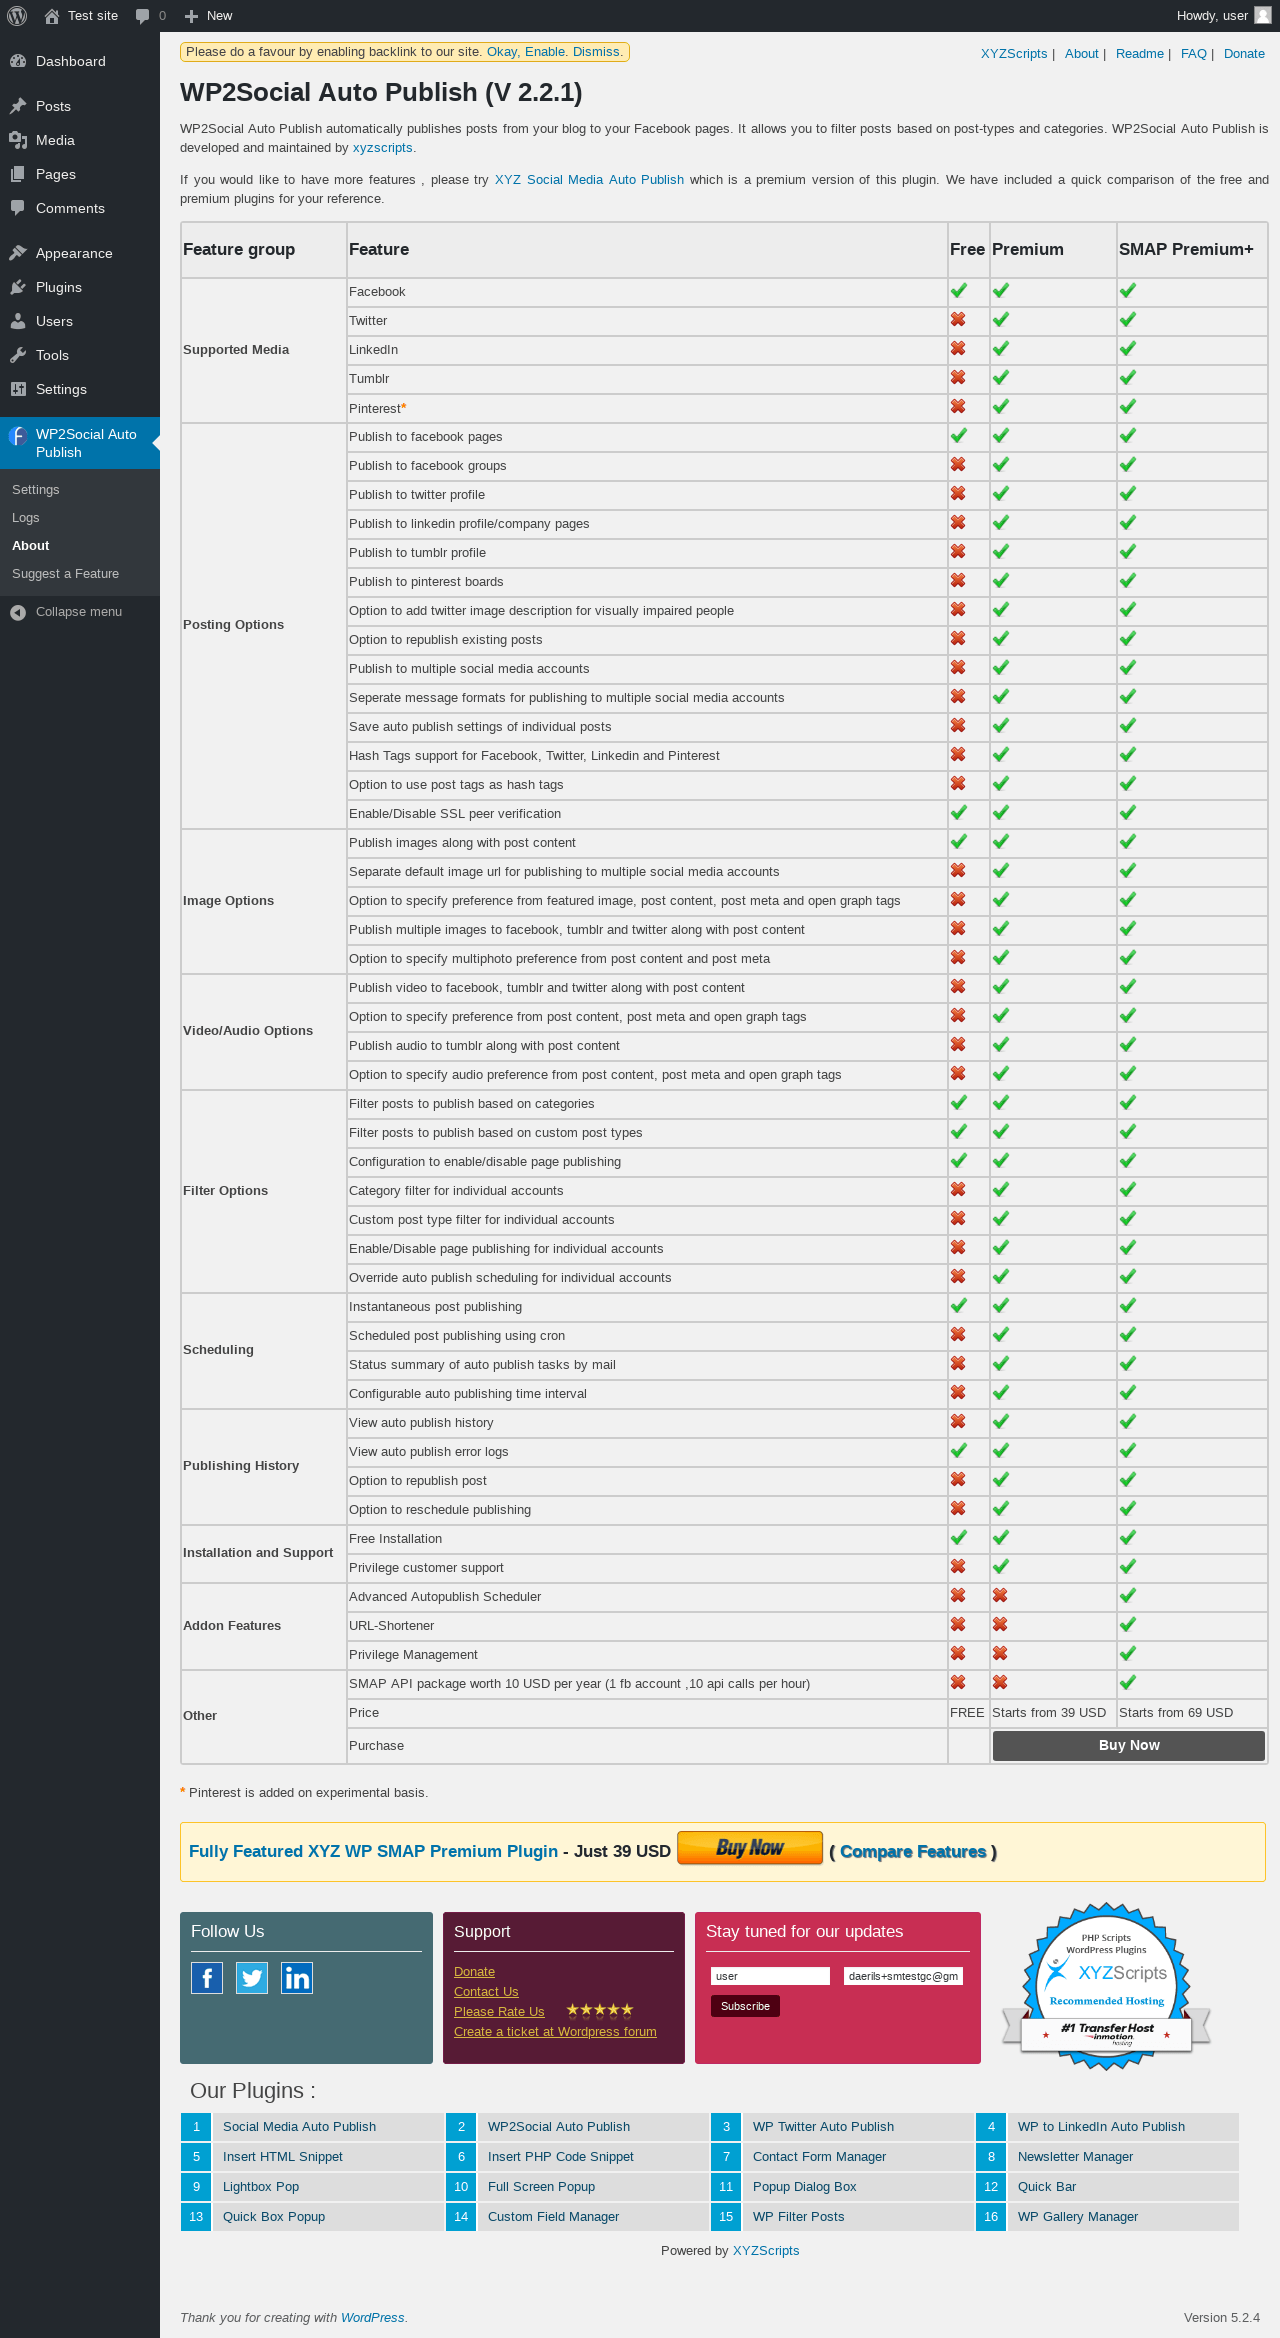Click the dark Buy Now button in table
Image resolution: width=1280 pixels, height=2338 pixels.
1129,1745
